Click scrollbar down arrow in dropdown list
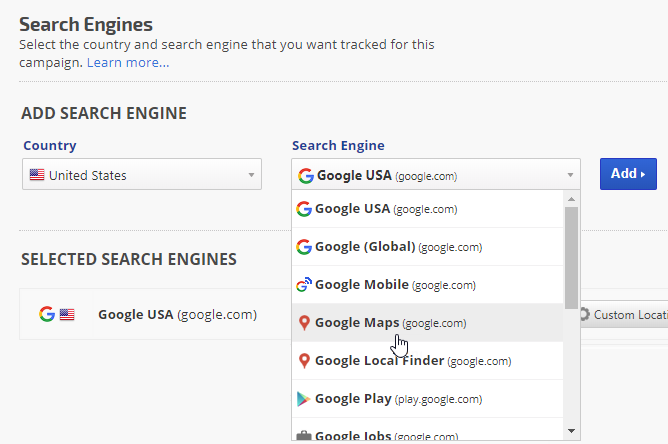Image resolution: width=668 pixels, height=444 pixels. tap(571, 430)
